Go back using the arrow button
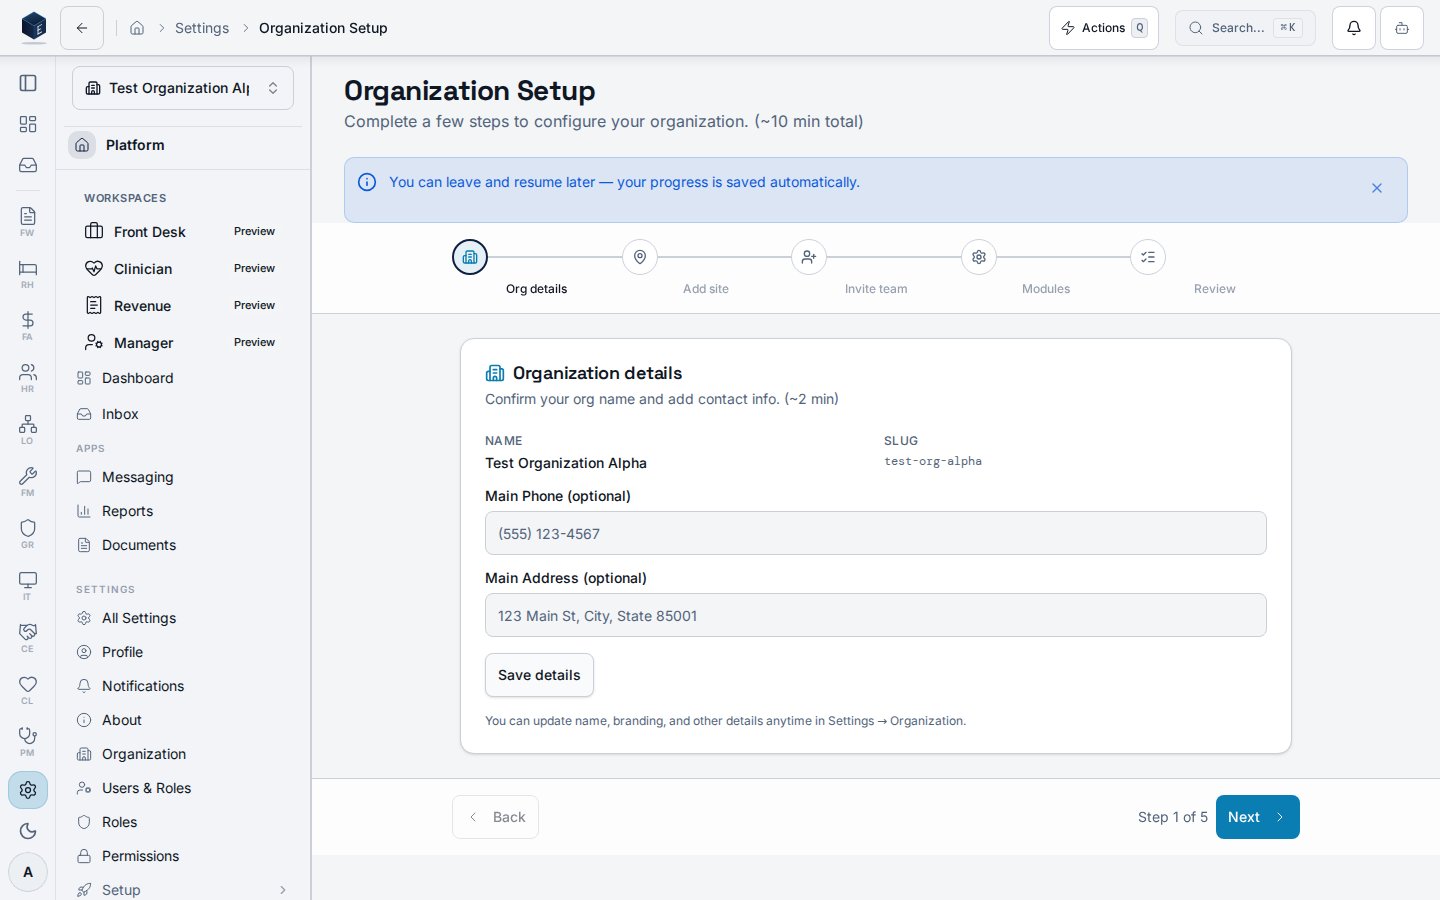 pos(82,28)
